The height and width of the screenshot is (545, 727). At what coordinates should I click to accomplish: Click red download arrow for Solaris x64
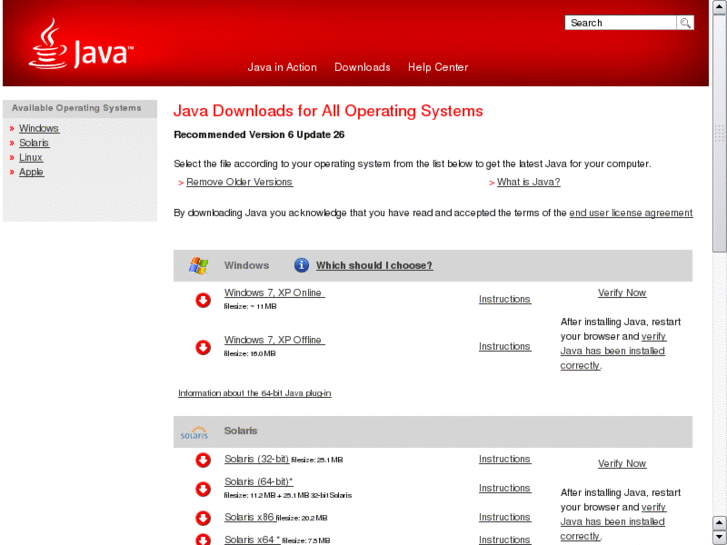(x=203, y=539)
